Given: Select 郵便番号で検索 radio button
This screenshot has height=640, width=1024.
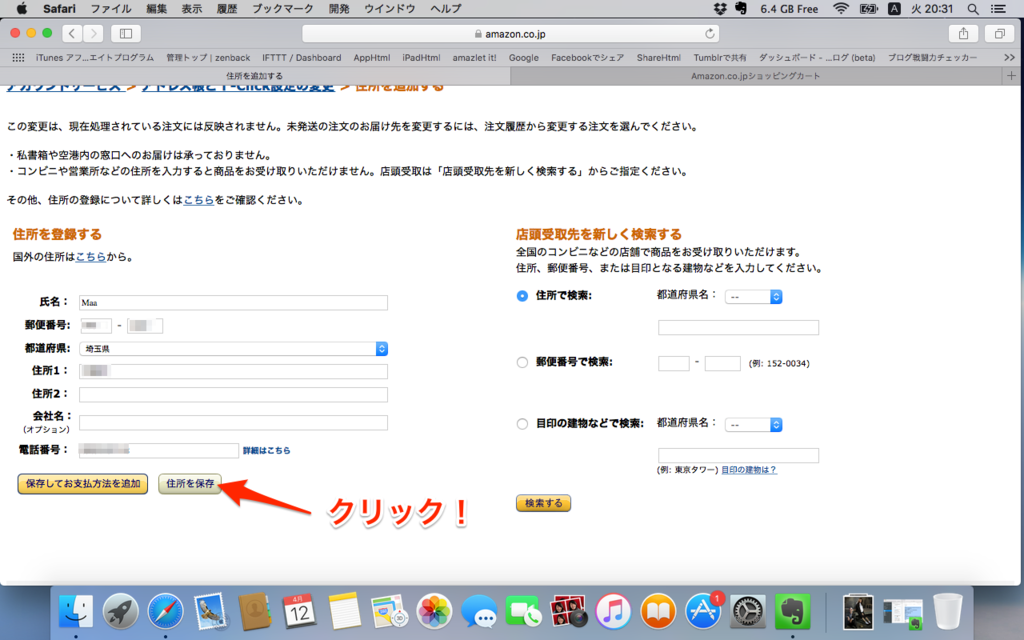Looking at the screenshot, I should tap(522, 362).
